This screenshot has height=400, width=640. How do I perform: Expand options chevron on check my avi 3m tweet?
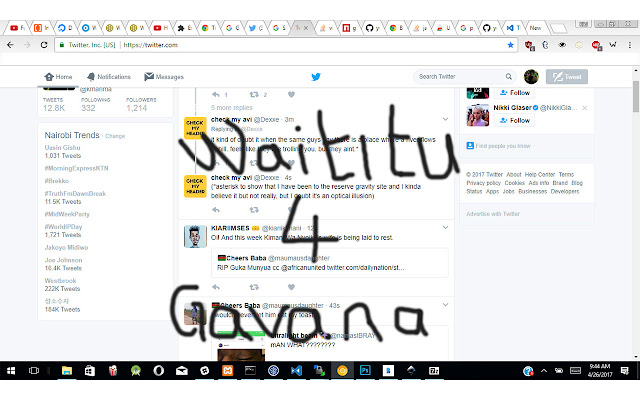click(x=445, y=119)
